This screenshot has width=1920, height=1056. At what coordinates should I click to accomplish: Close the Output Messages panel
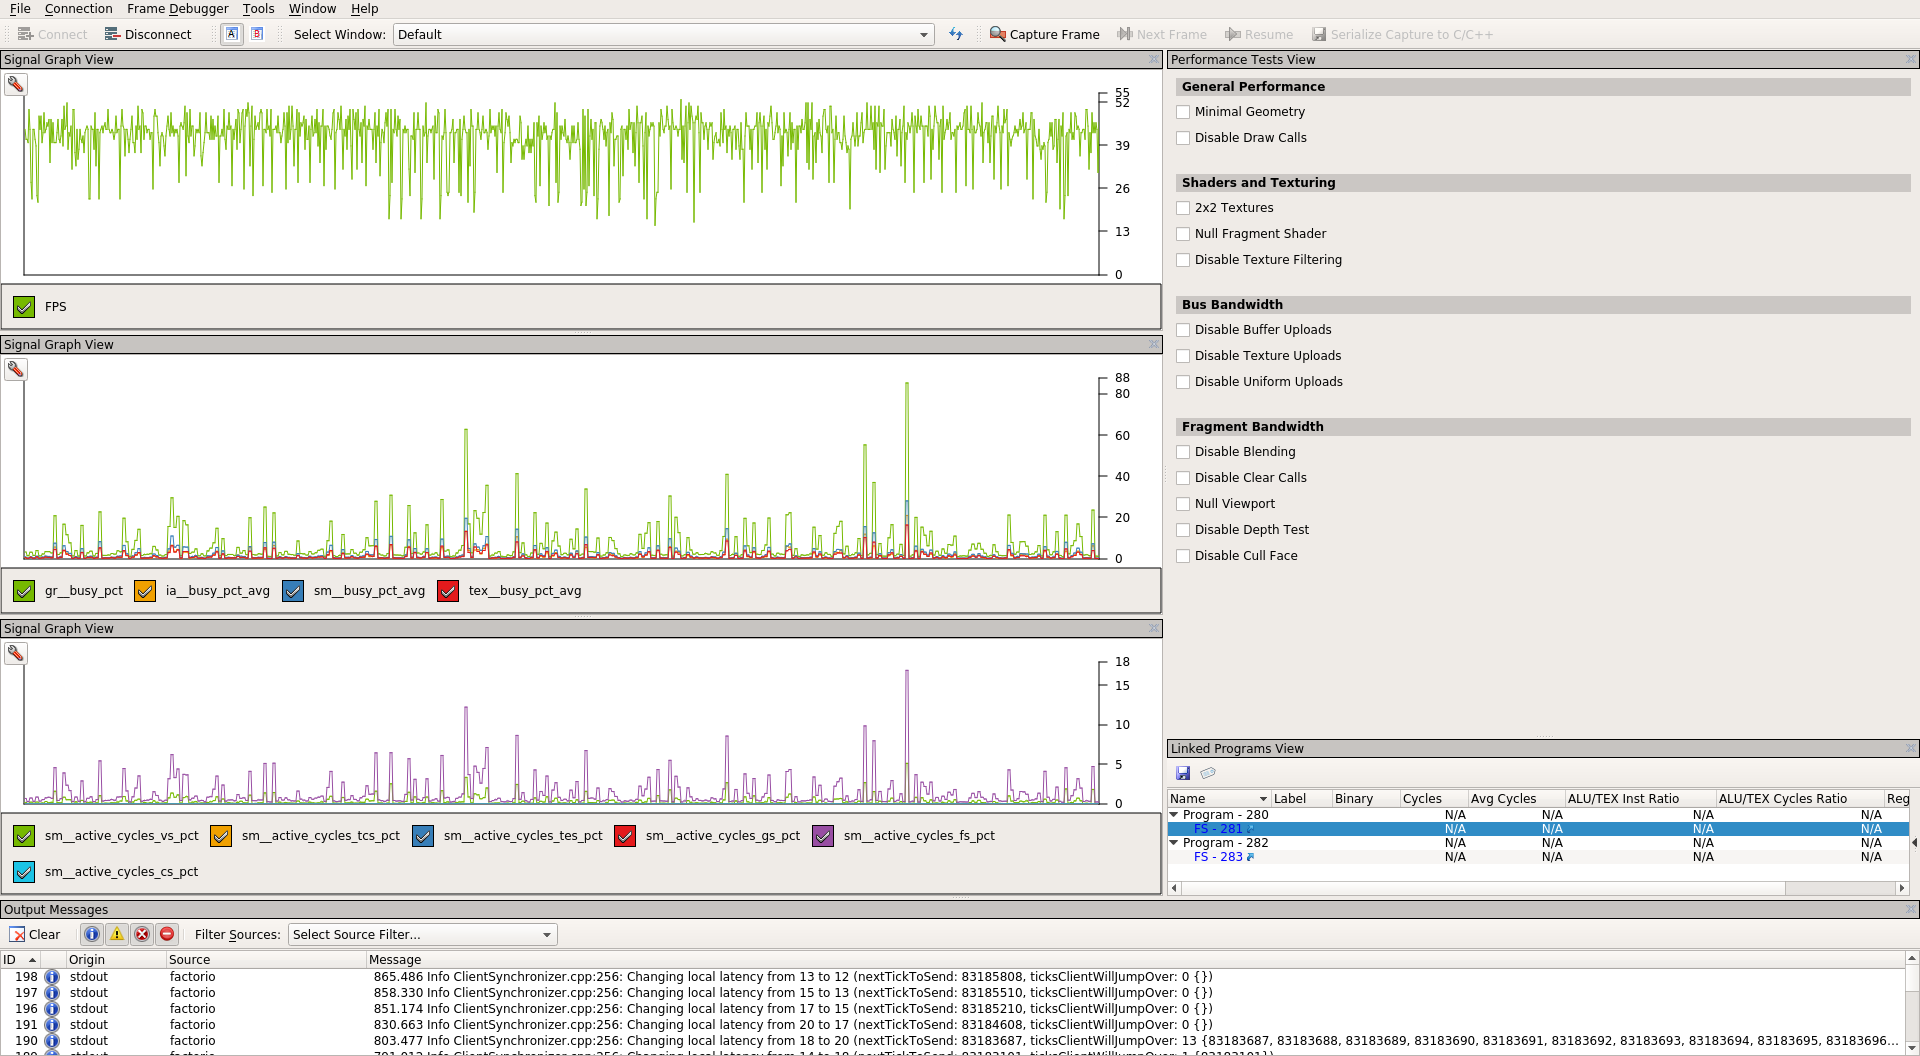1910,909
